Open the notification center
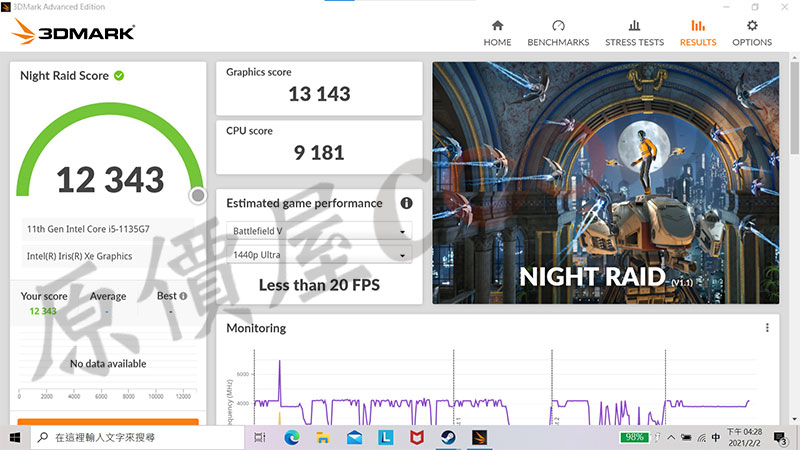 [781, 438]
